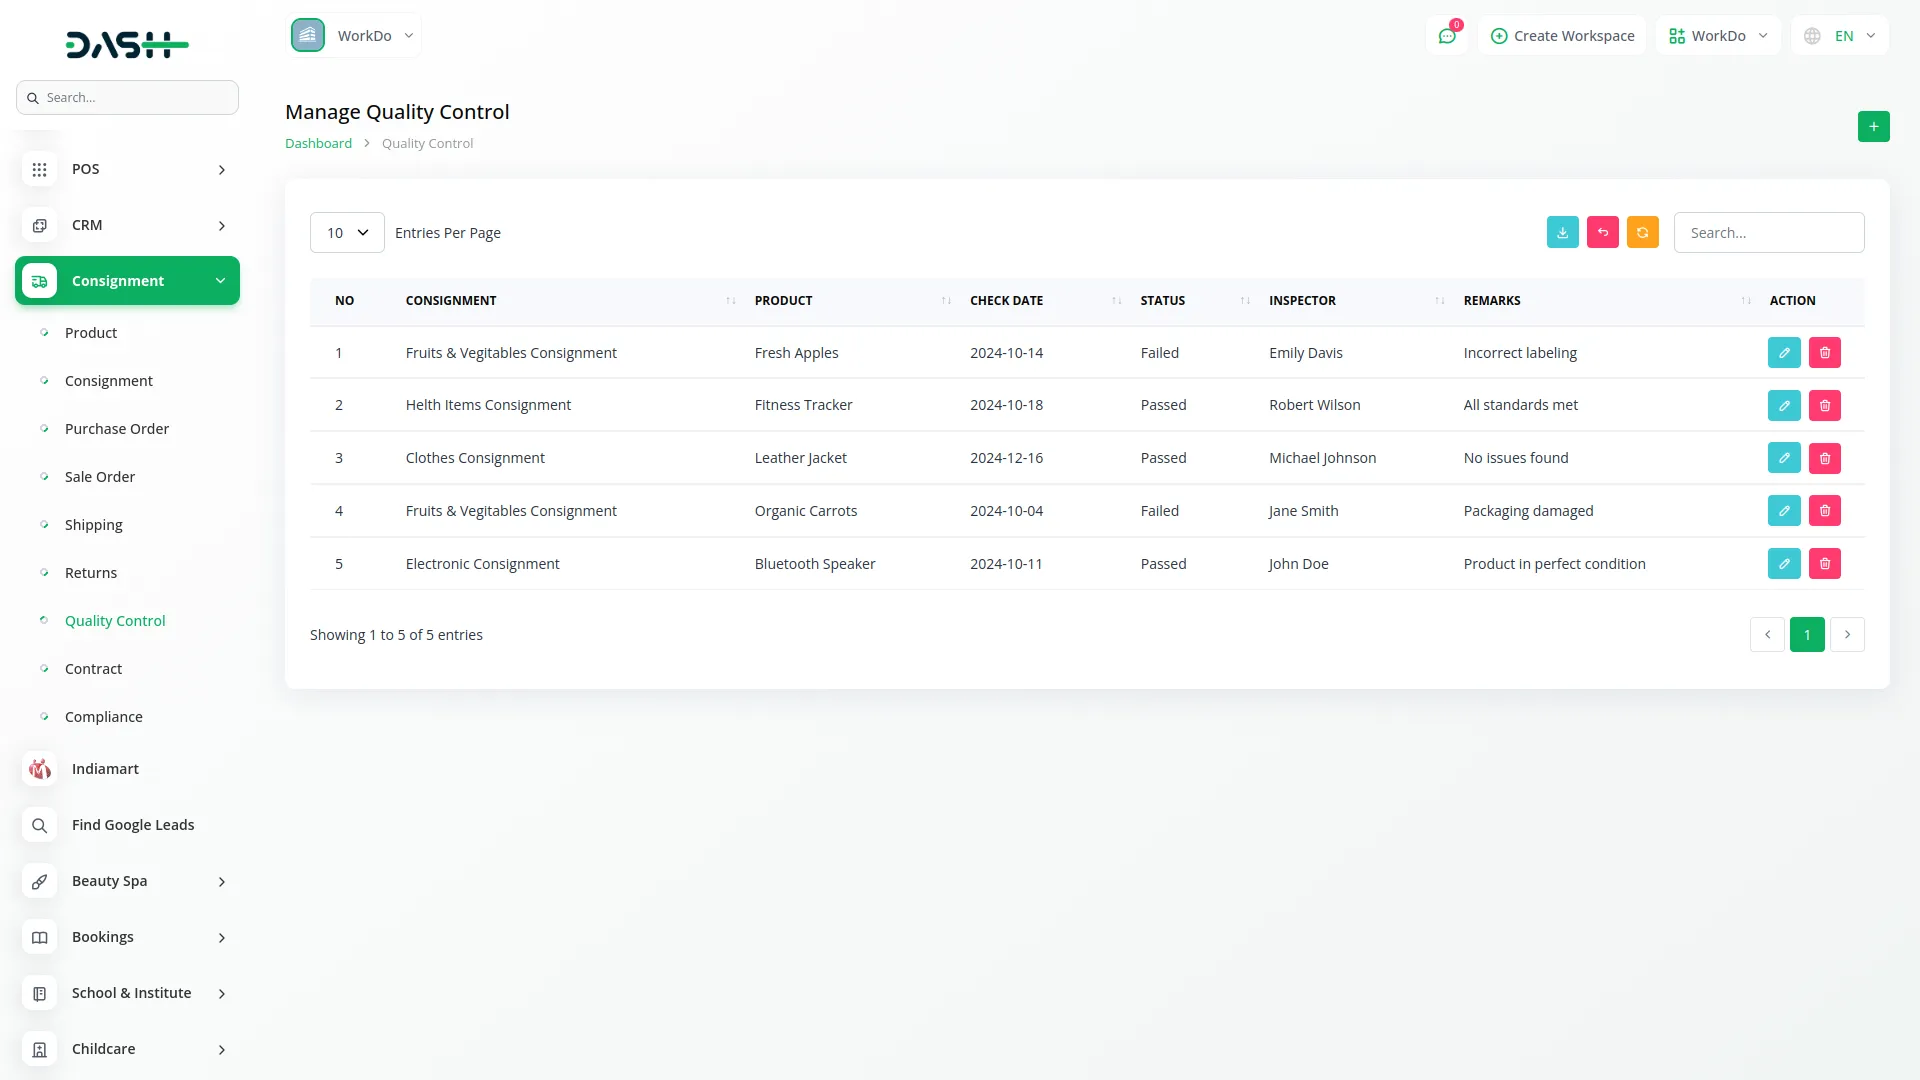This screenshot has height=1080, width=1920.
Task: Delete the Leather Jacket quality check row
Action: point(1824,458)
